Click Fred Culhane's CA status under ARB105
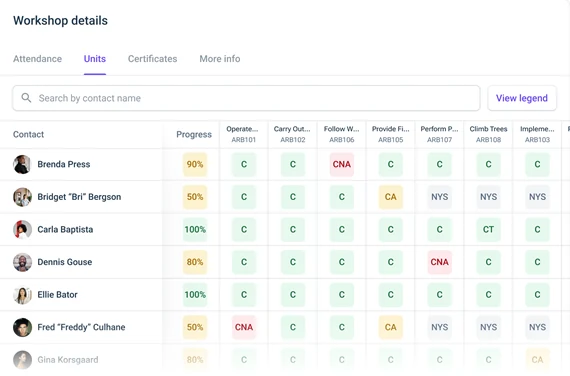 (390, 327)
